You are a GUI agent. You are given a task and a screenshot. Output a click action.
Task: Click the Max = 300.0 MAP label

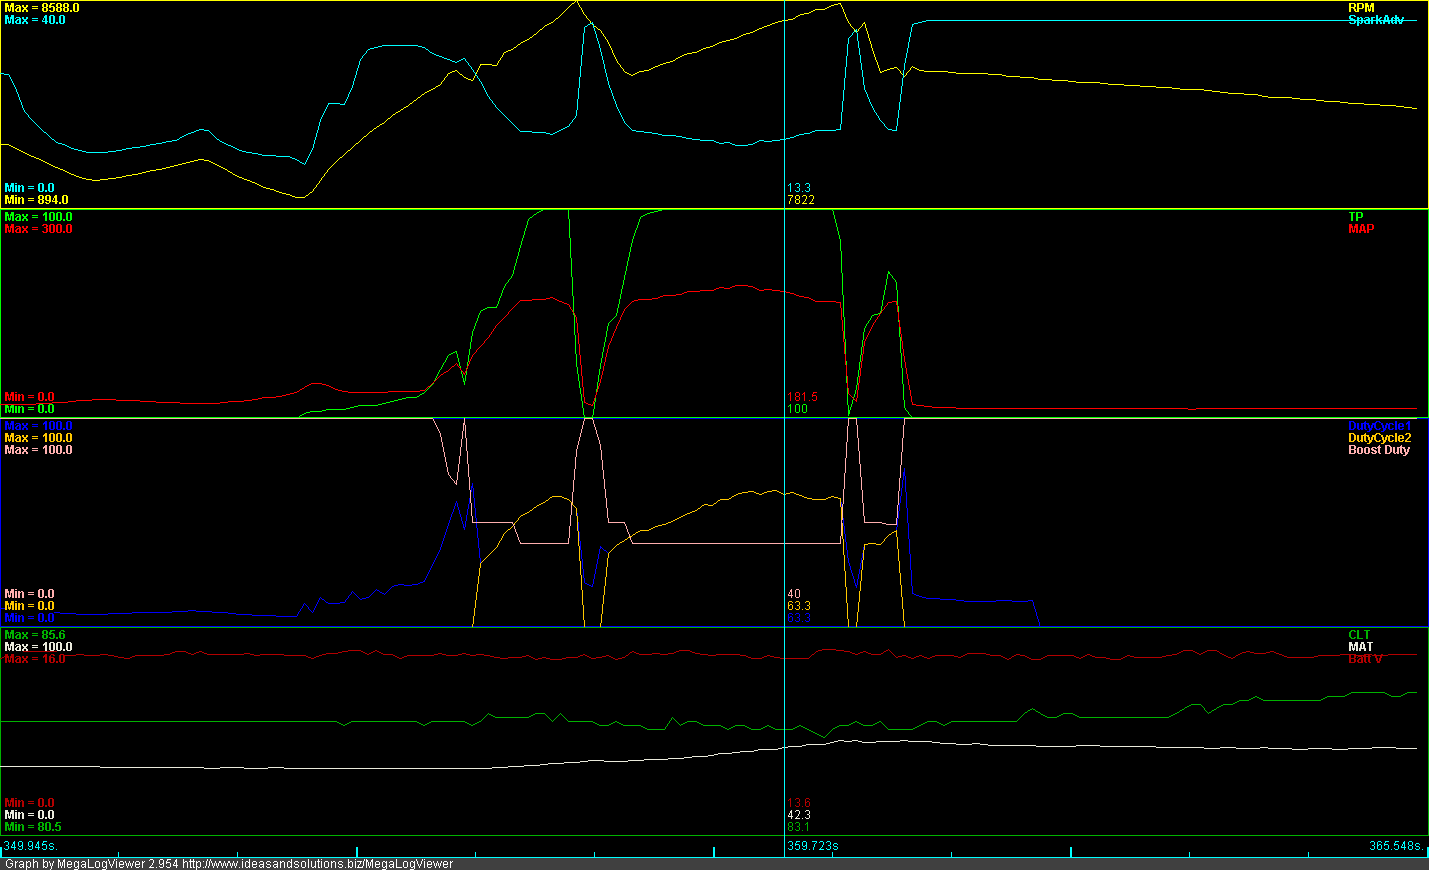(38, 229)
